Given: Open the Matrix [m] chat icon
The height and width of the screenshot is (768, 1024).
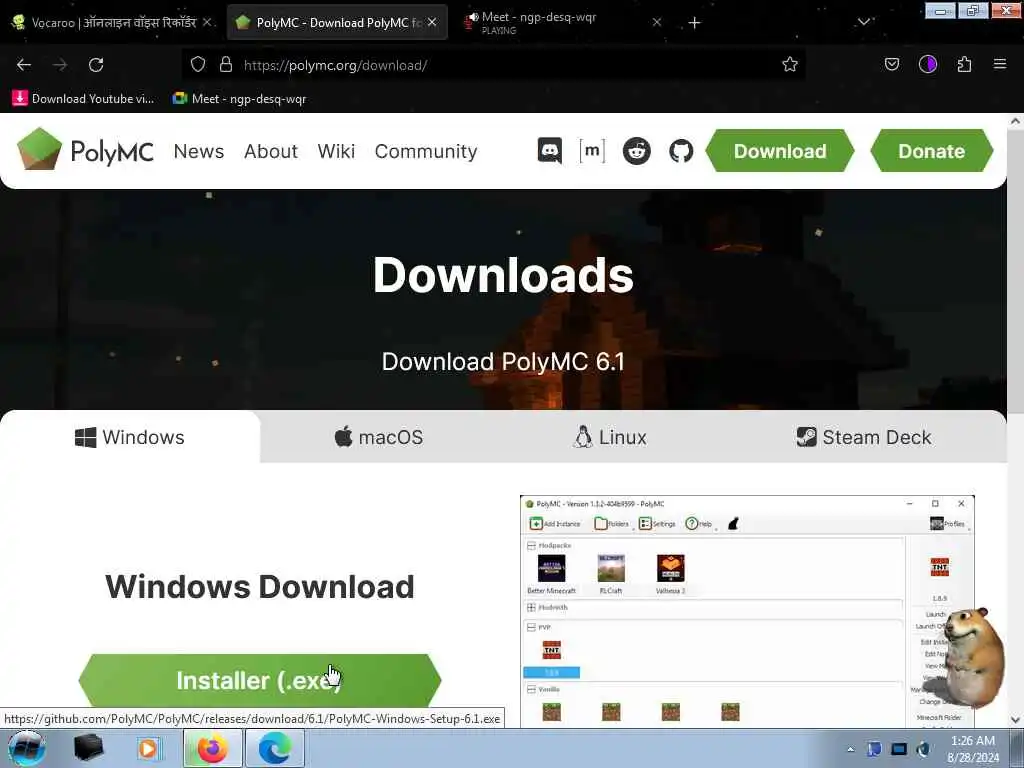Looking at the screenshot, I should coord(592,151).
